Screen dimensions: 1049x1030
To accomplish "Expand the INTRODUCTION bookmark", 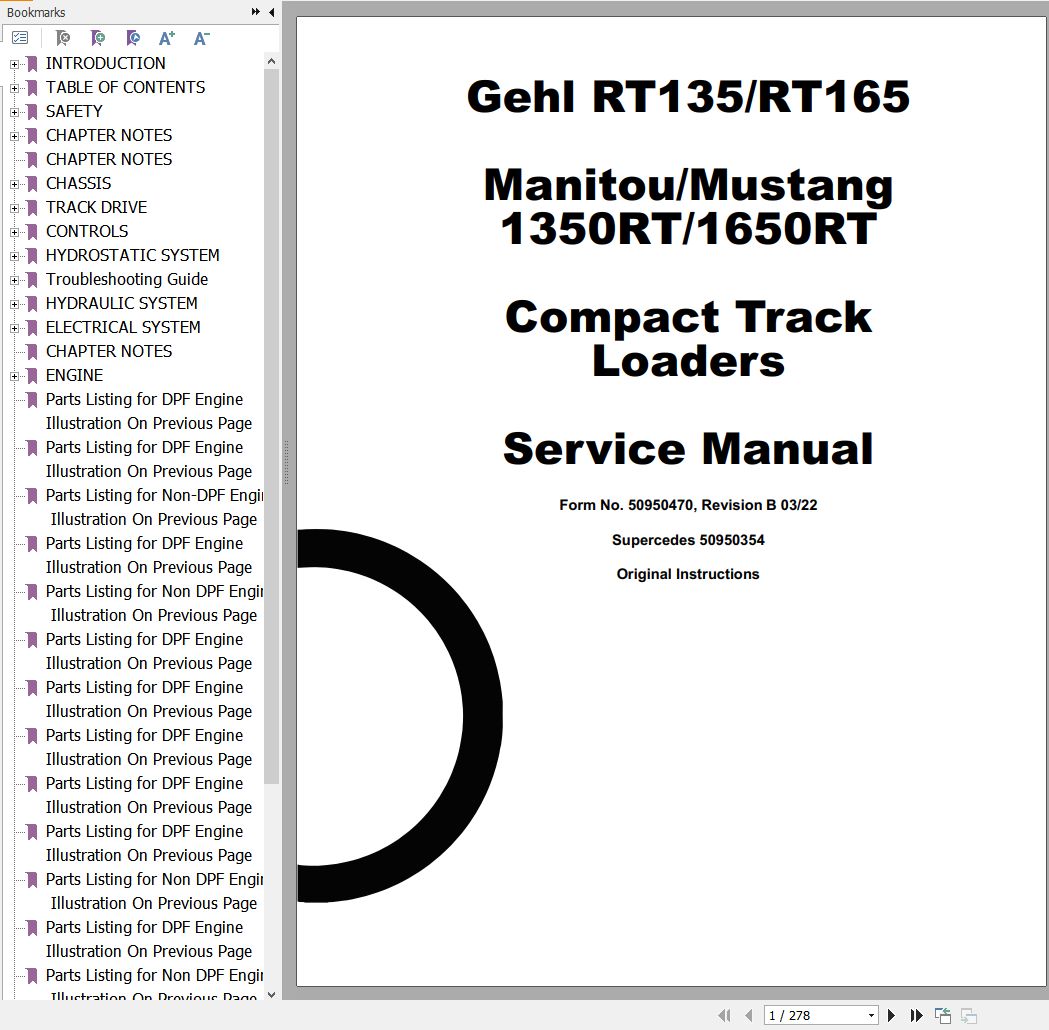I will [x=14, y=64].
